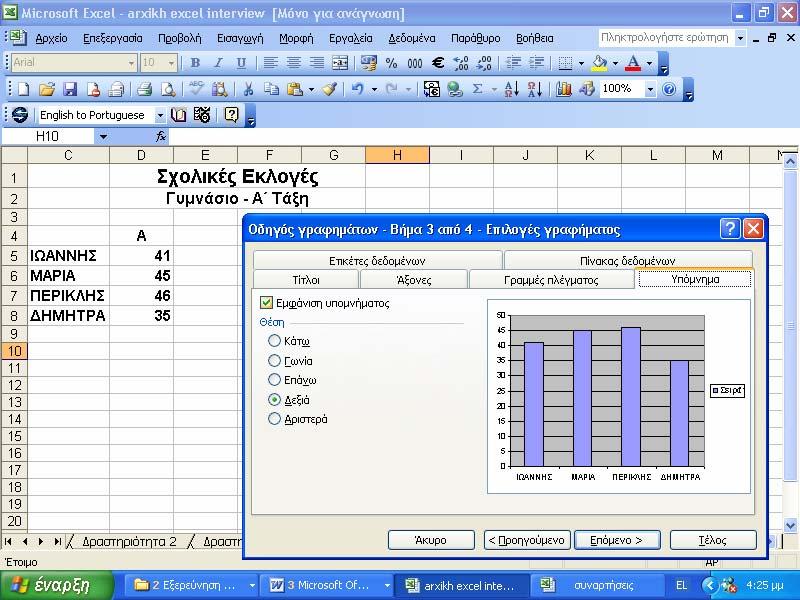Open zoom 100% dropdown
The image size is (800, 600).
coord(650,89)
